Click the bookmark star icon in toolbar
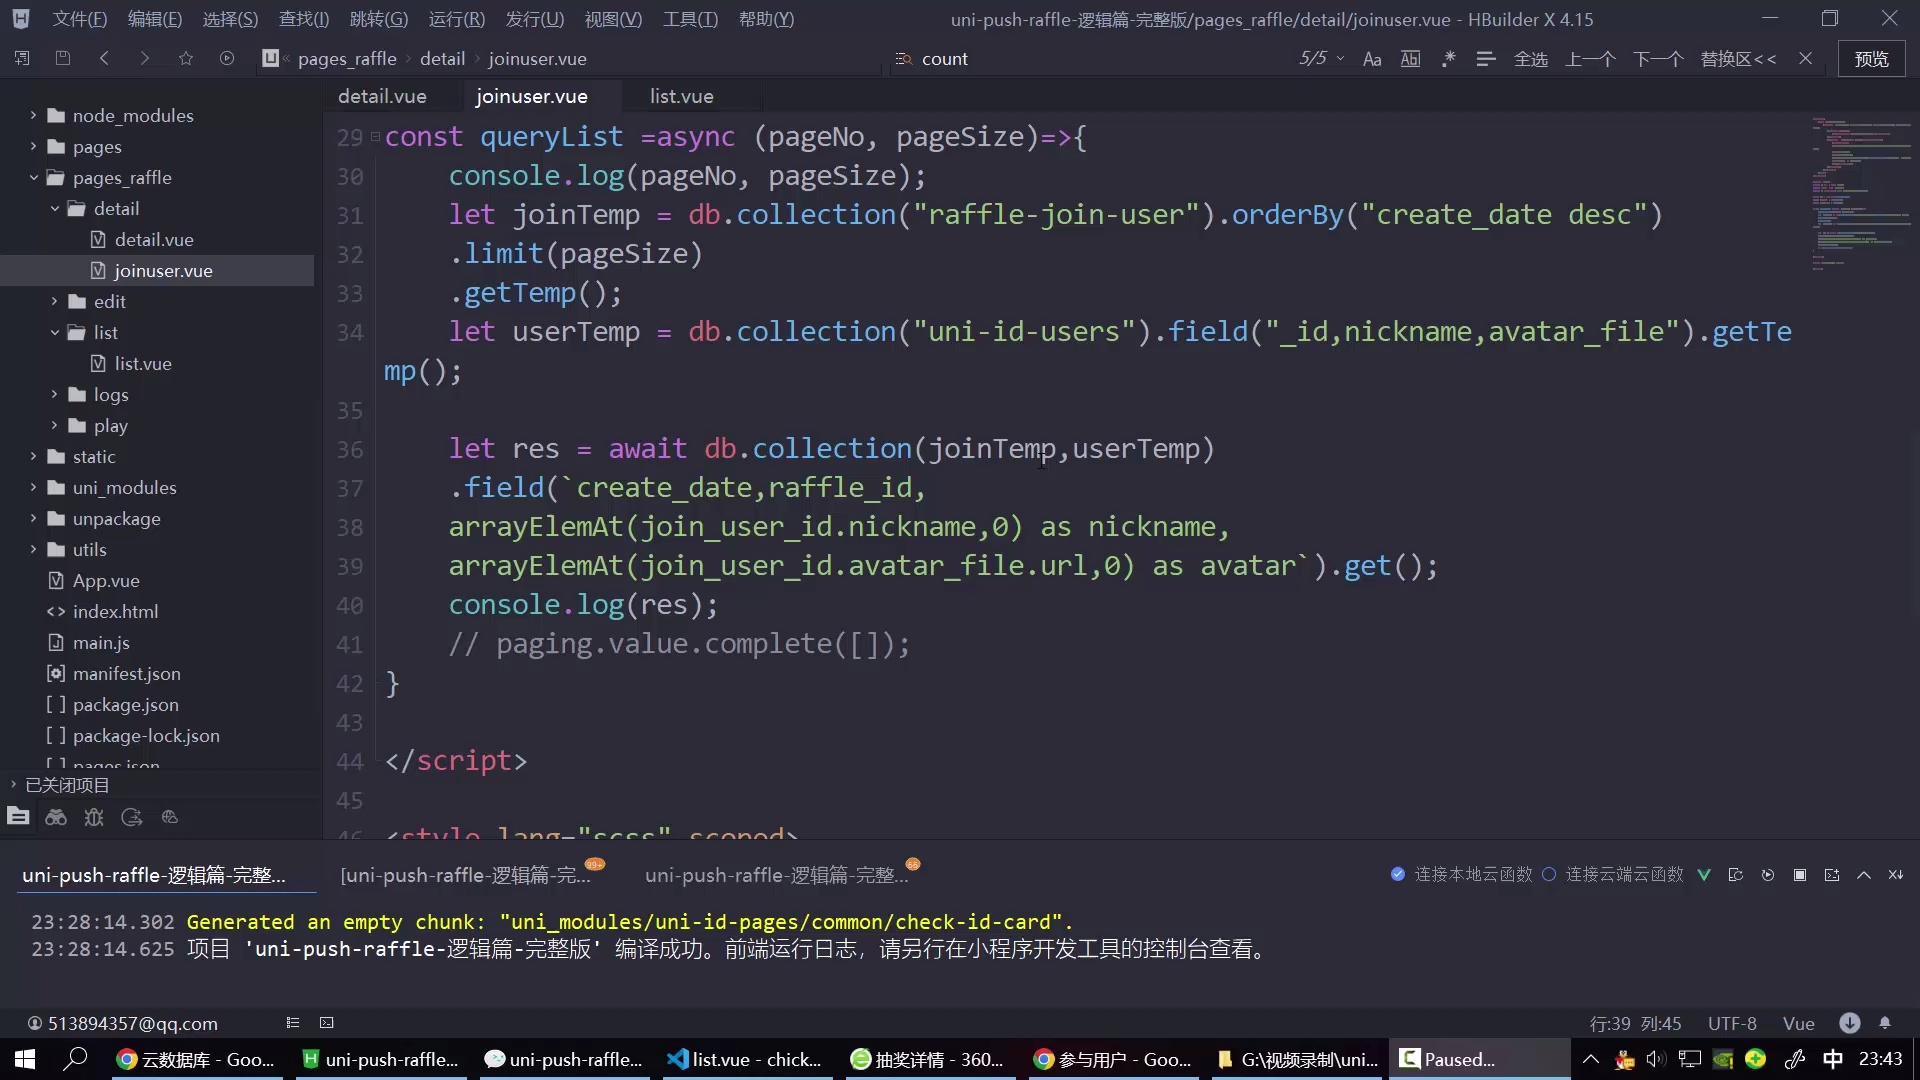Viewport: 1920px width, 1080px height. click(185, 59)
